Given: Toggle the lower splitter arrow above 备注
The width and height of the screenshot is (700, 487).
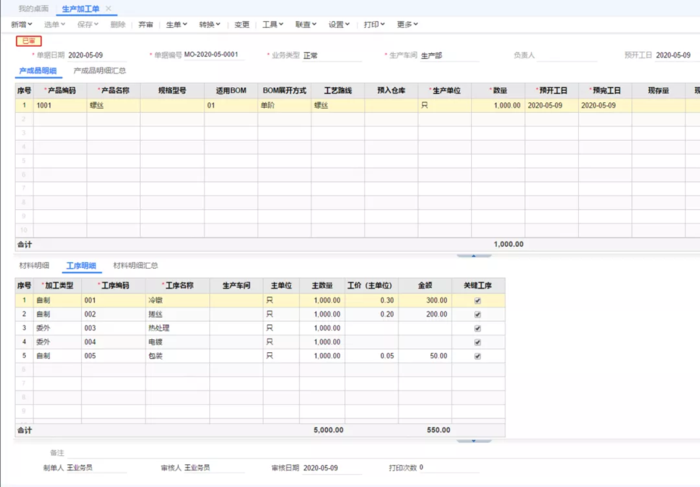Looking at the screenshot, I should click(474, 441).
